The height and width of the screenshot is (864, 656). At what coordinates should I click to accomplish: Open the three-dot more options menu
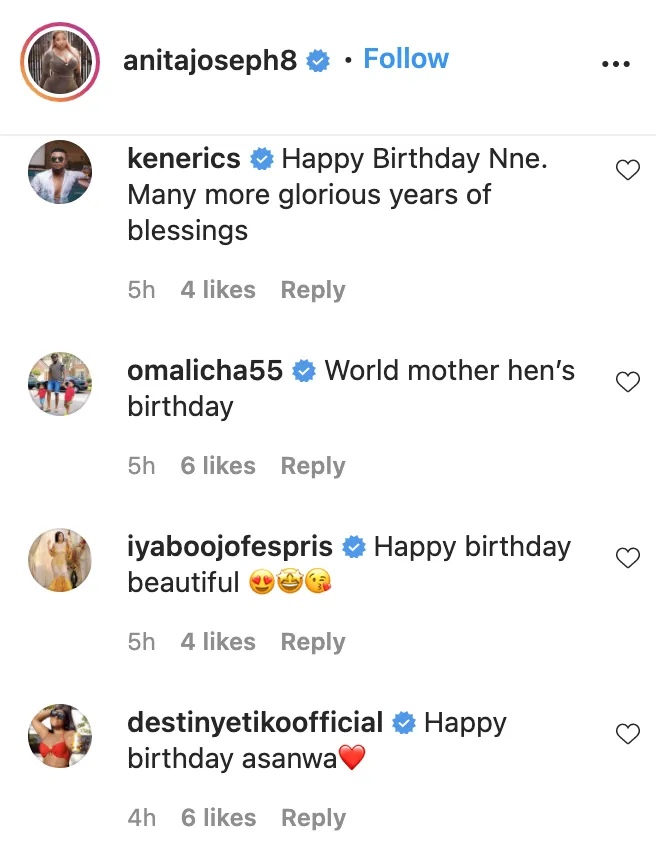616,63
